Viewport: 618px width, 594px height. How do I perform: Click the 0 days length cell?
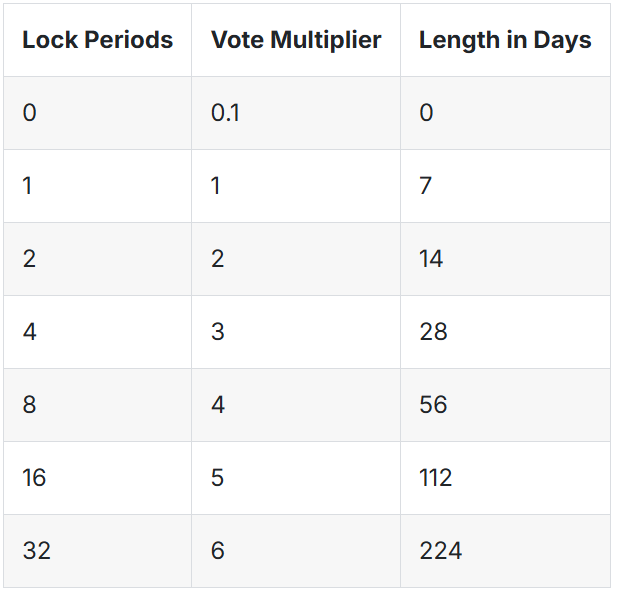coord(505,113)
